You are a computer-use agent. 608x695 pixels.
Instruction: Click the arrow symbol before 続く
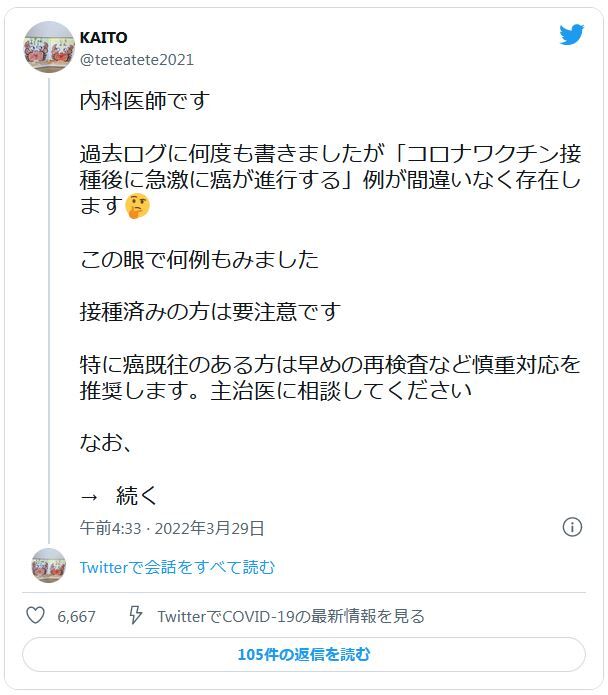point(89,497)
